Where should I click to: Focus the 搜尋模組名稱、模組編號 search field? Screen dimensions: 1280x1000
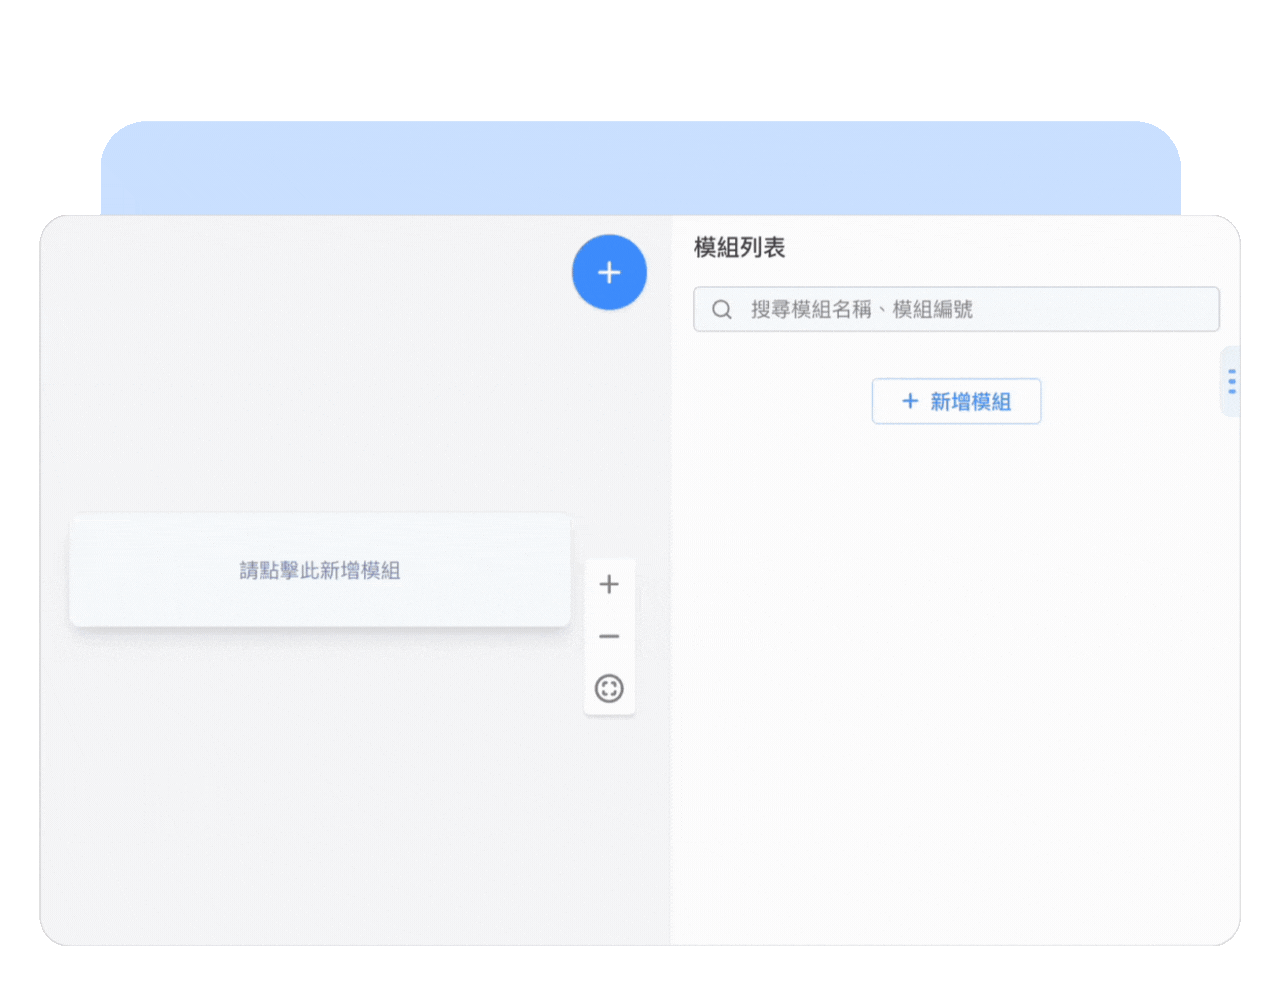tap(960, 310)
